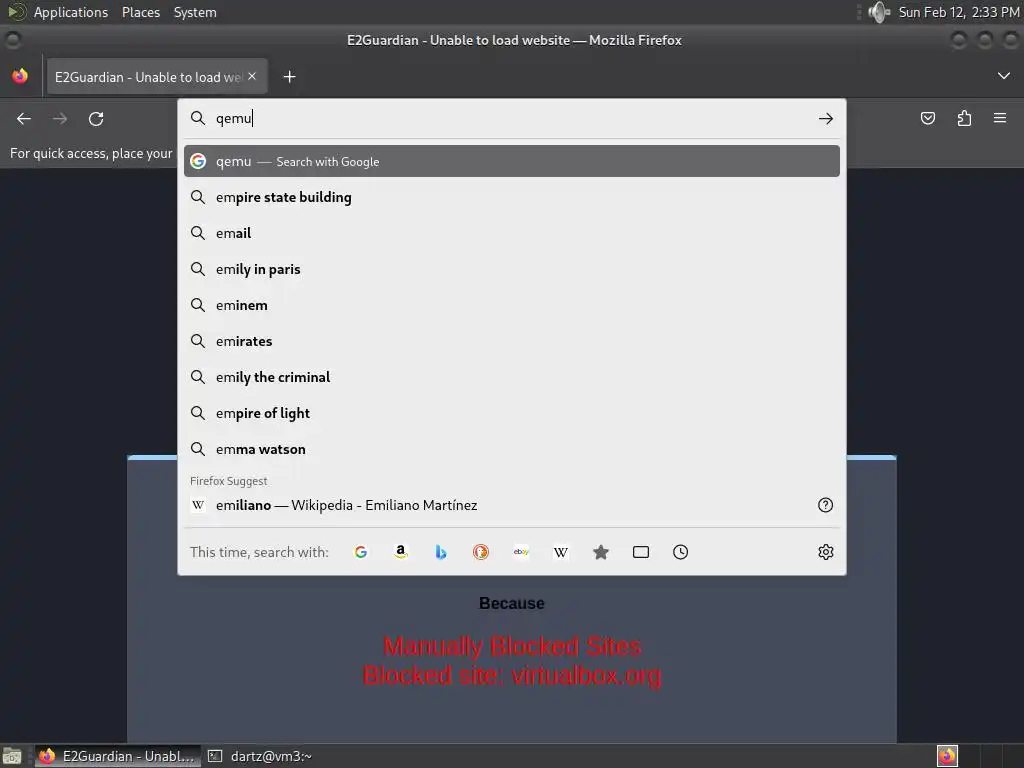Image resolution: width=1024 pixels, height=768 pixels.
Task: Open the Extensions puzzle icon
Action: point(964,118)
